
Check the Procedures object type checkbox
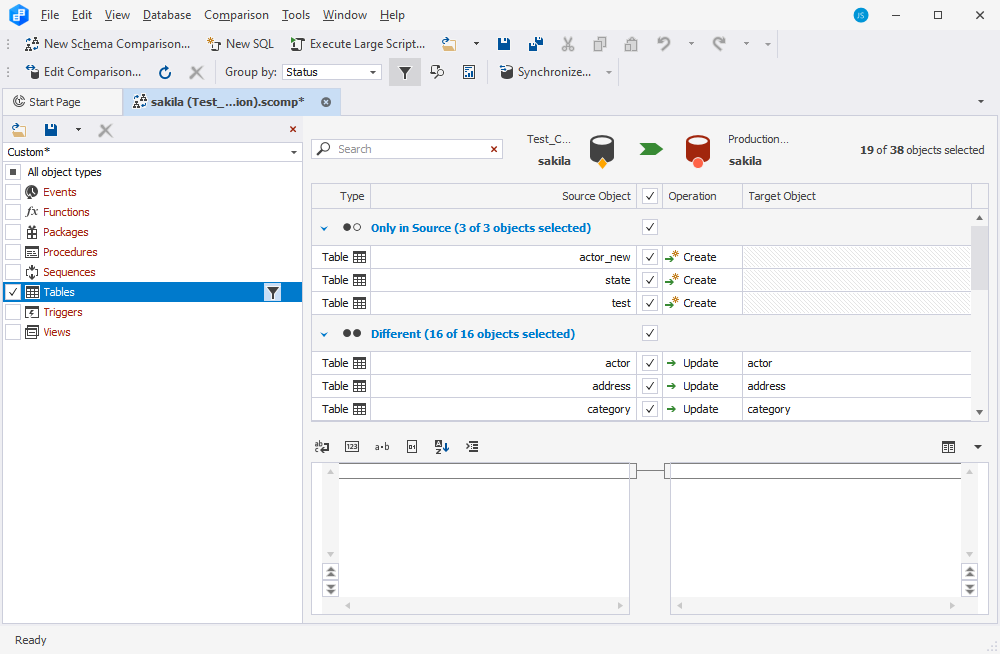pos(13,252)
